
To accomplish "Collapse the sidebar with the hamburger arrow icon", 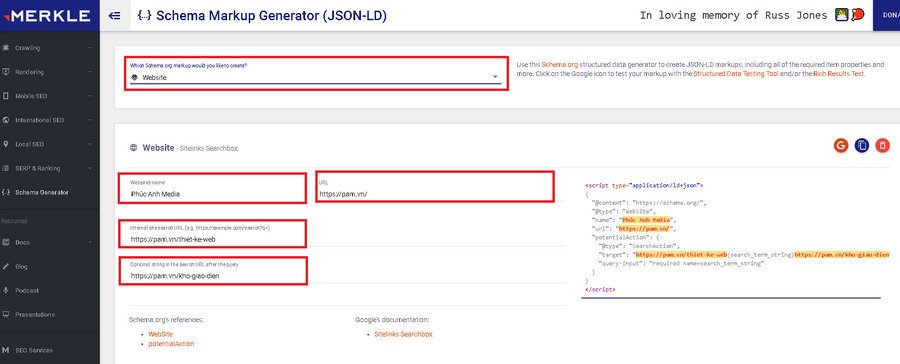I will point(114,16).
